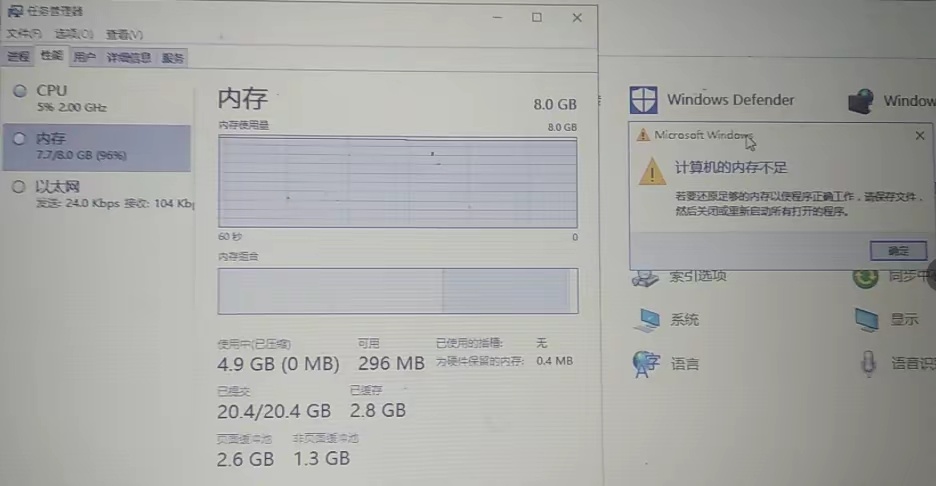Close the Microsoft Windows warning dialog
The image size is (936, 486).
pyautogui.click(x=920, y=136)
